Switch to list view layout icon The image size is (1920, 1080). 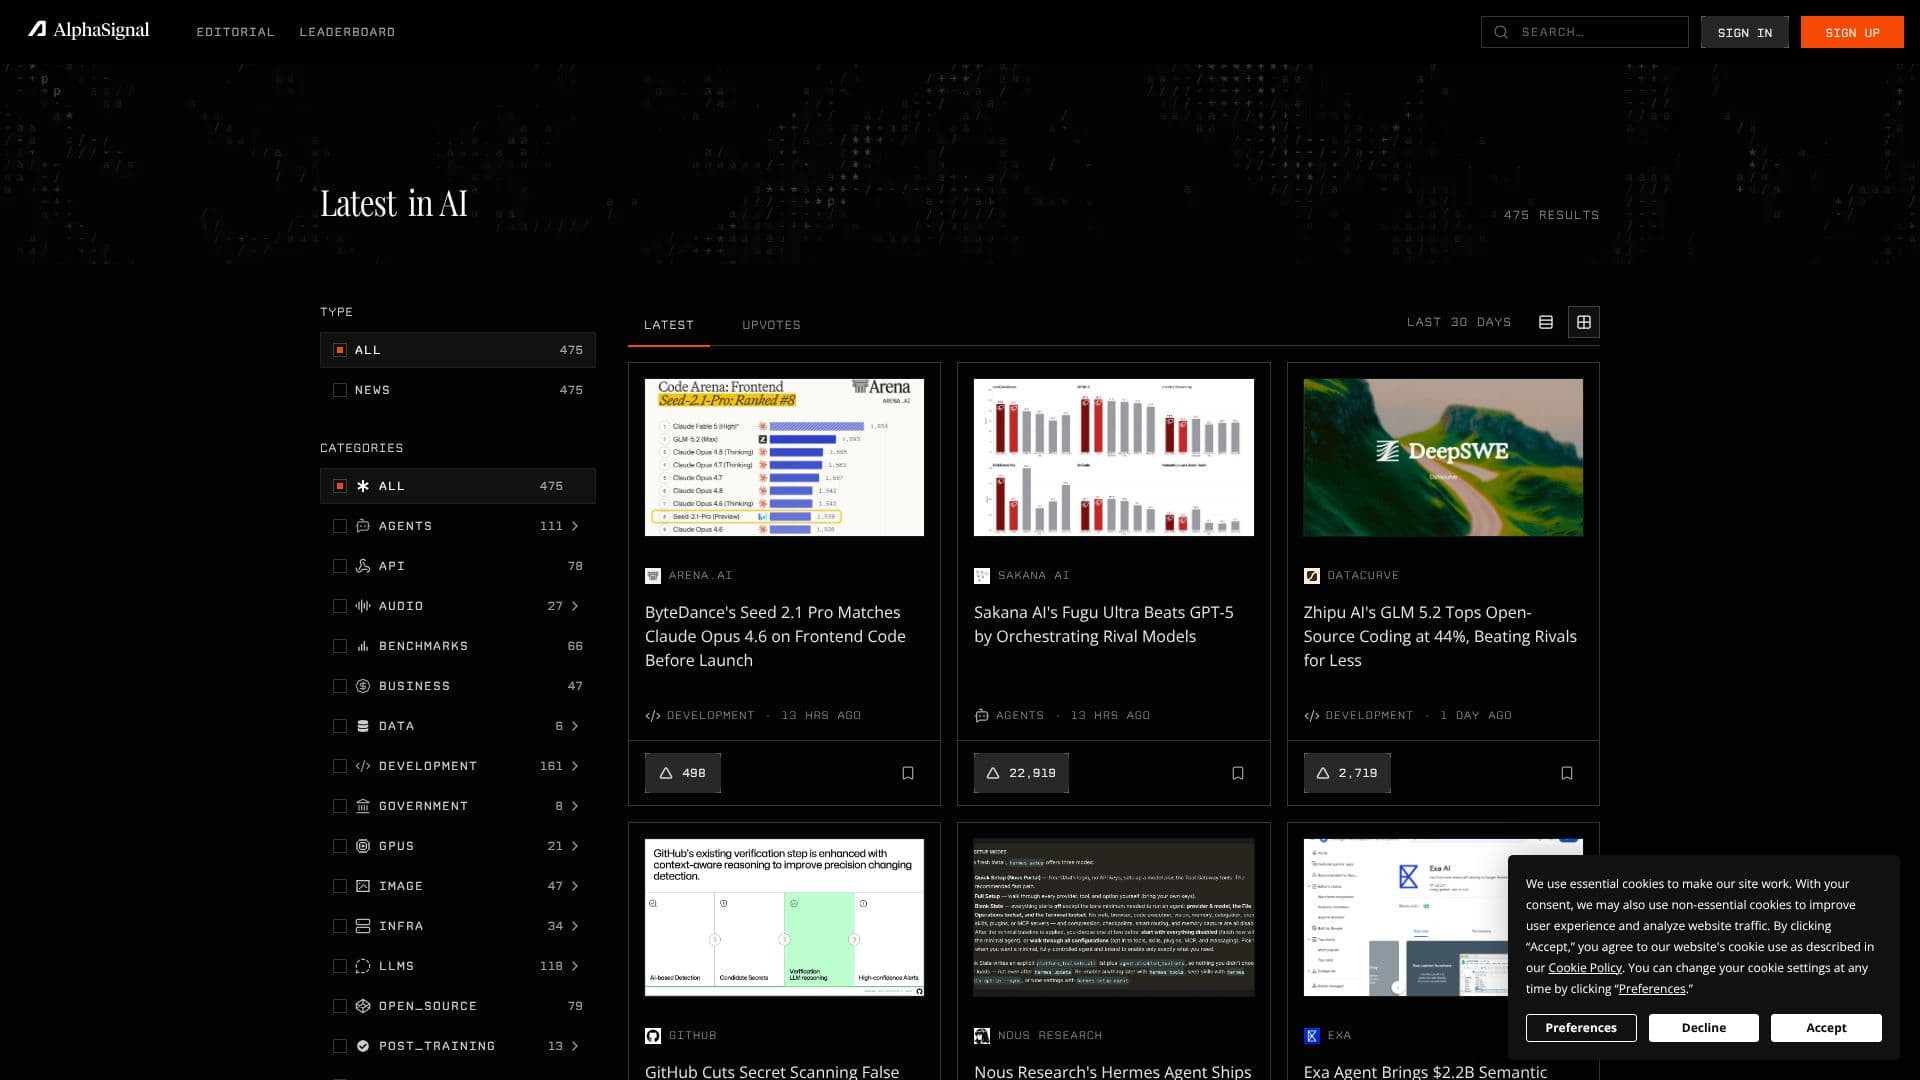point(1546,322)
